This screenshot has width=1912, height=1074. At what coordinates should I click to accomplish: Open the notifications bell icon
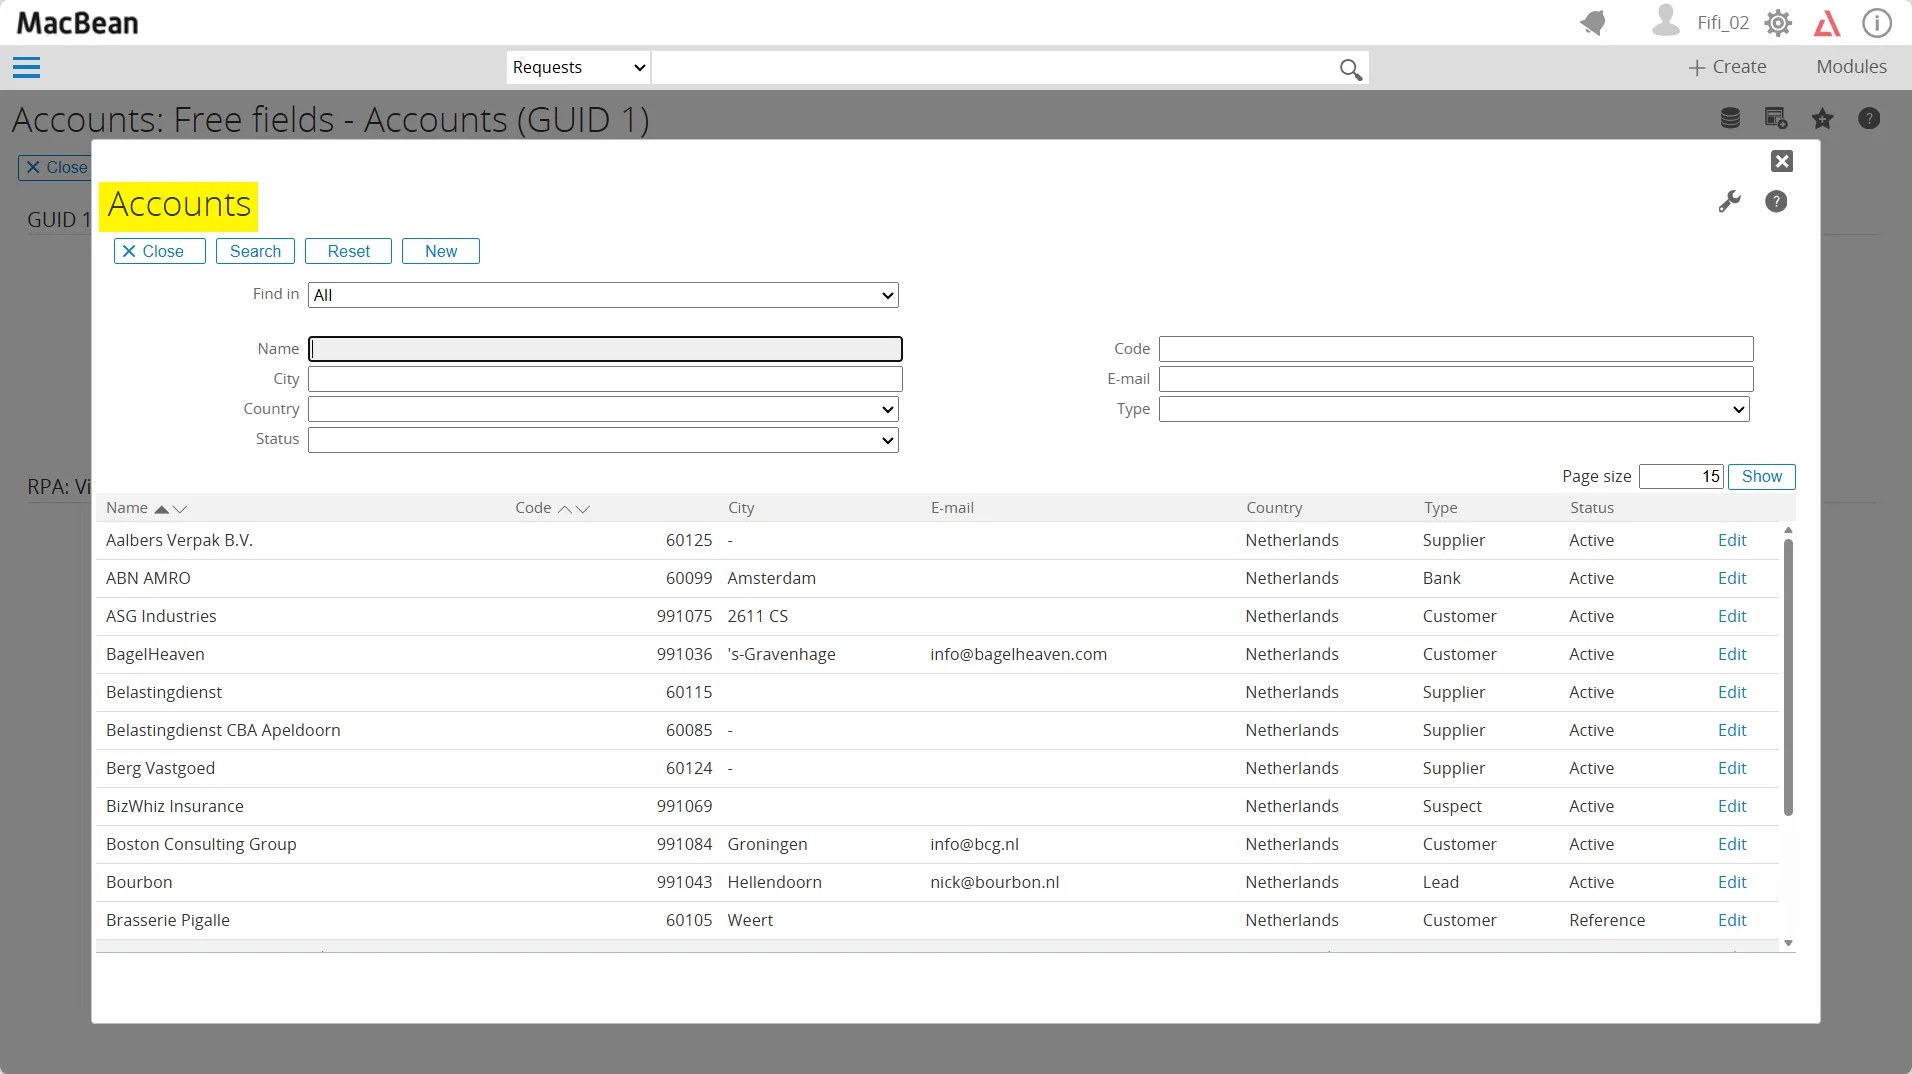pos(1593,23)
